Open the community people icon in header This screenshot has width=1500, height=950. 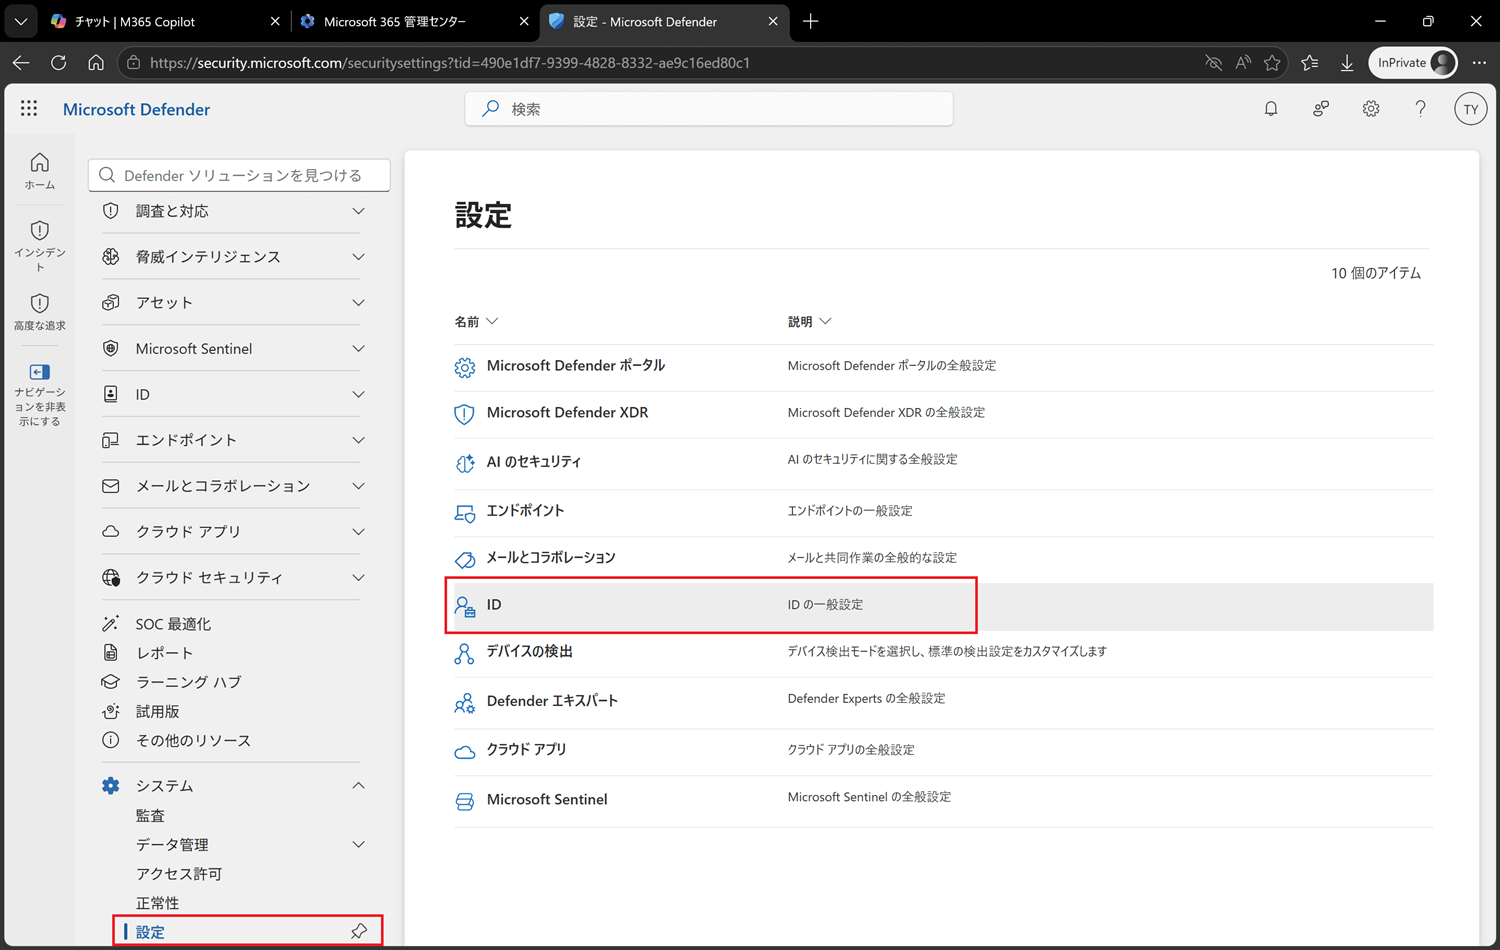pos(1321,109)
